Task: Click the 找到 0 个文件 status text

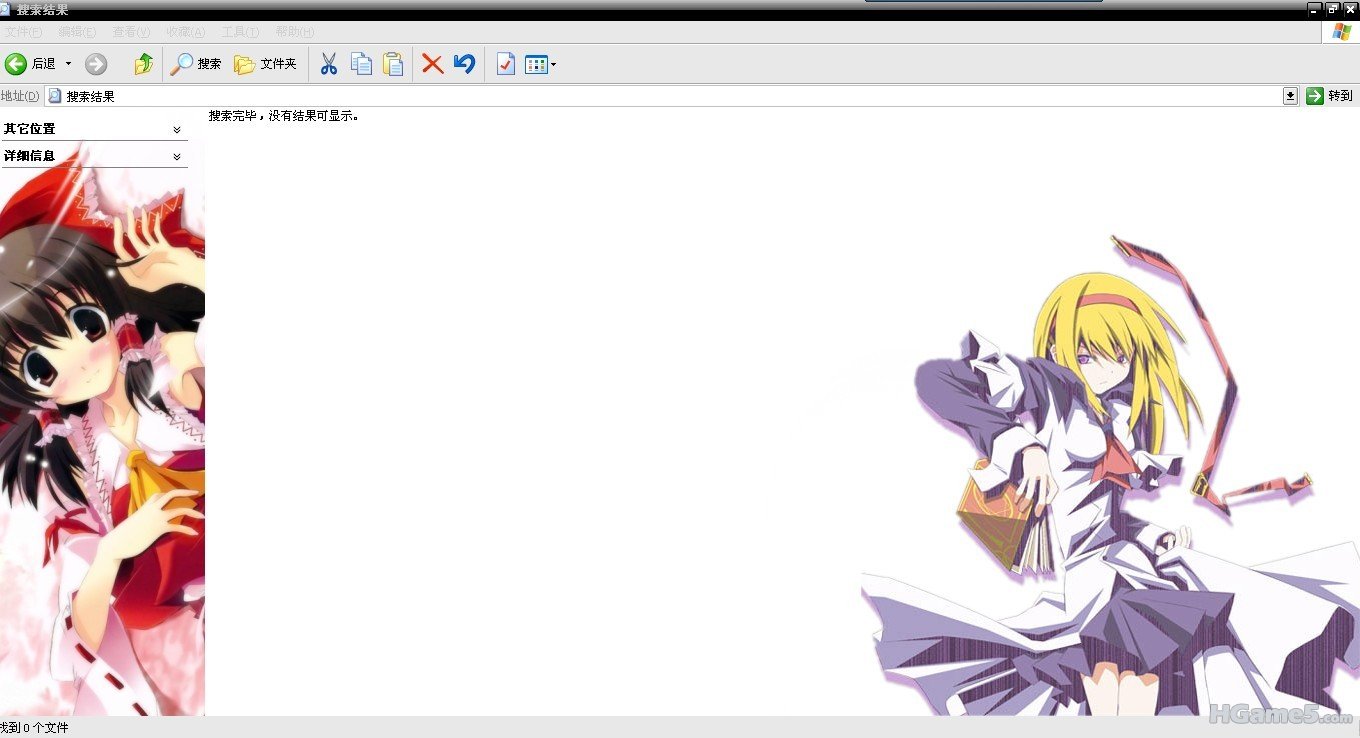Action: click(x=34, y=728)
